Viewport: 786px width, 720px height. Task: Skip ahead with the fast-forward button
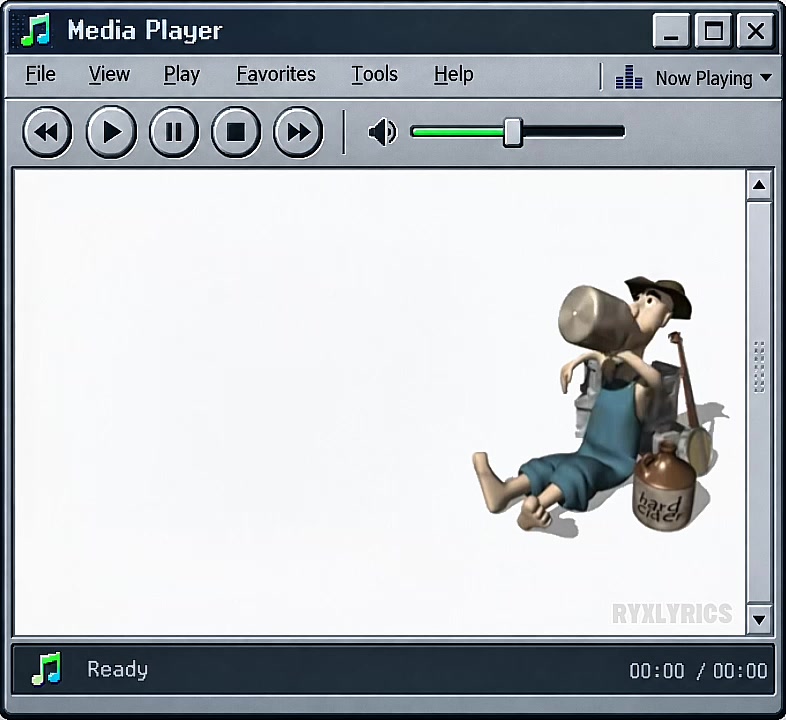298,132
